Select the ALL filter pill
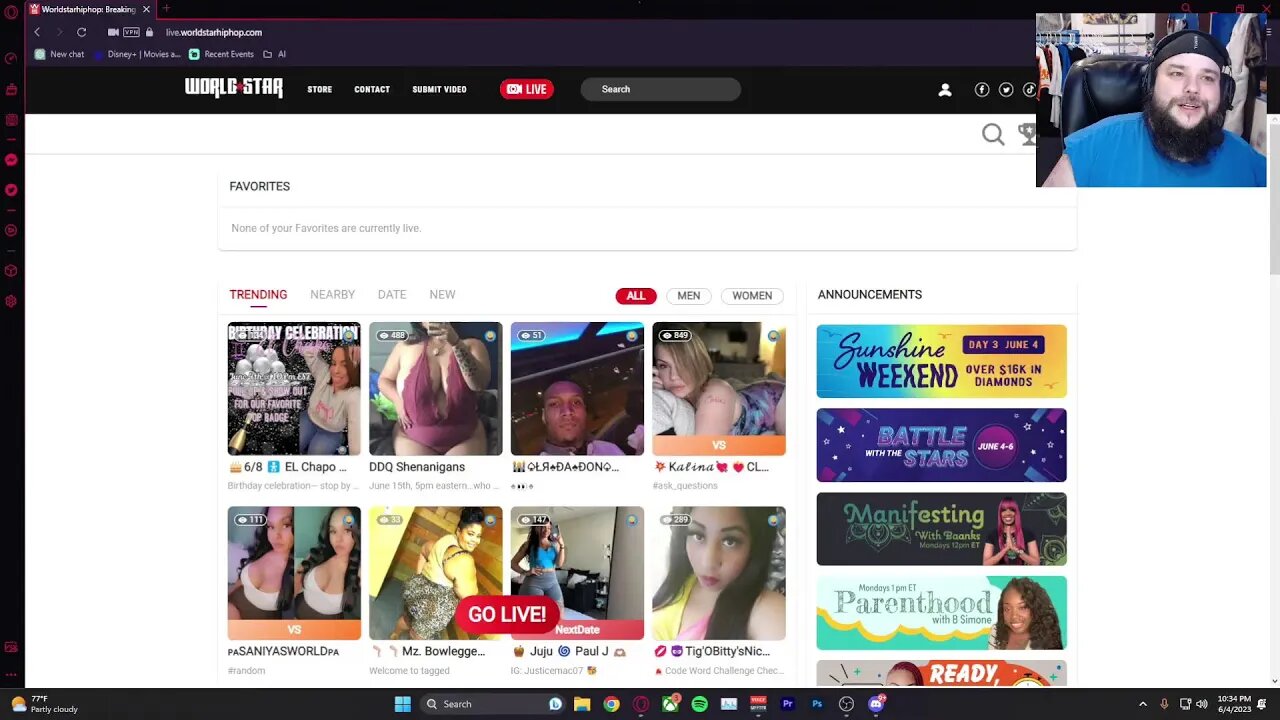Screen dimensions: 1280x720 pyautogui.click(x=636, y=296)
